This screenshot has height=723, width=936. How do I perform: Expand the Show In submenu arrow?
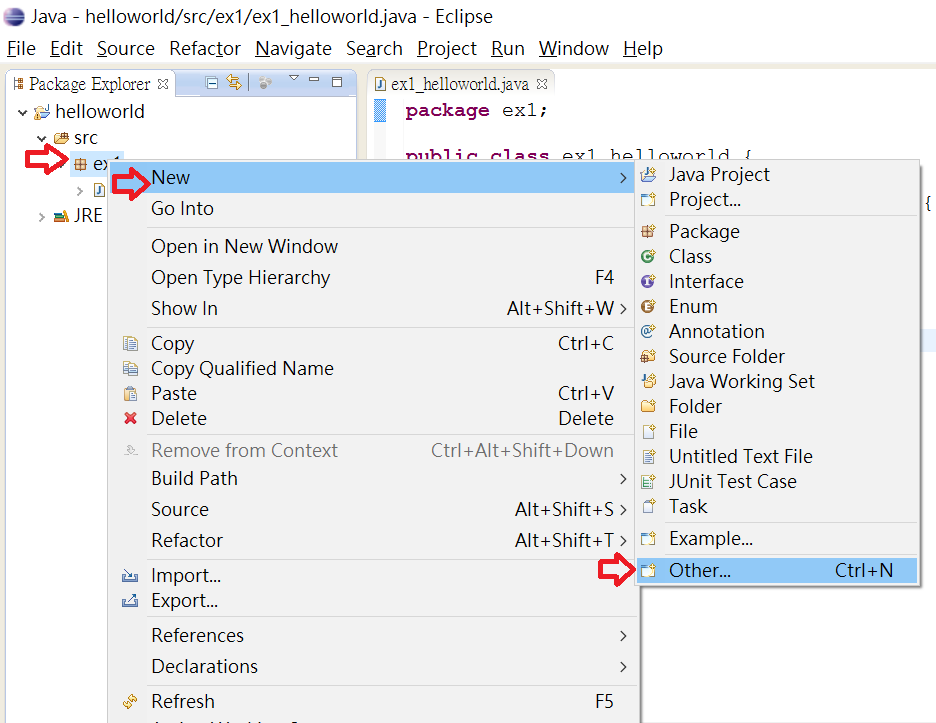coord(623,309)
